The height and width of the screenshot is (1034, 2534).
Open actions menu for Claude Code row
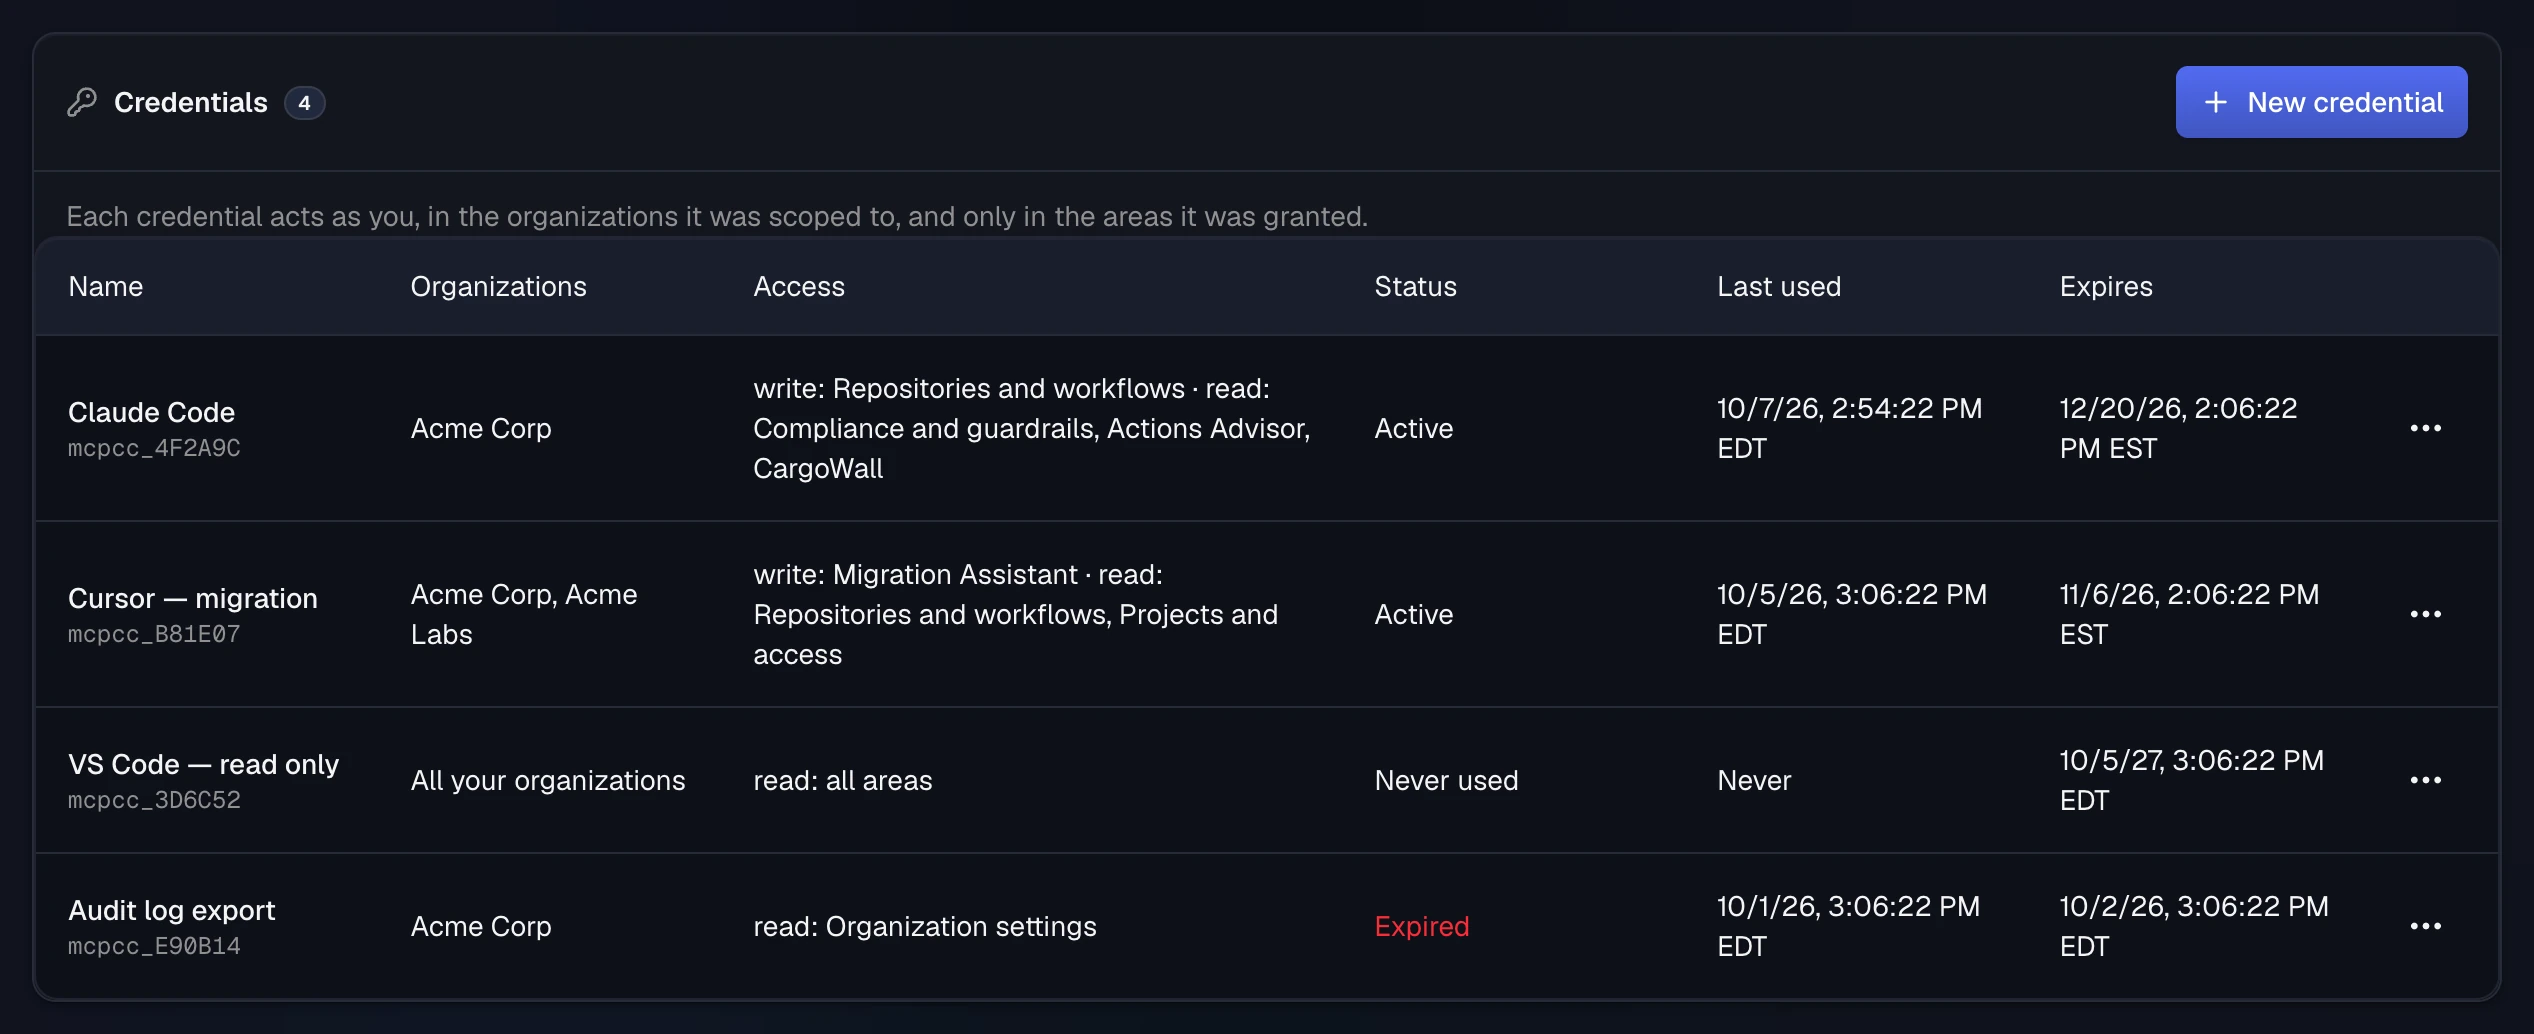tap(2425, 428)
